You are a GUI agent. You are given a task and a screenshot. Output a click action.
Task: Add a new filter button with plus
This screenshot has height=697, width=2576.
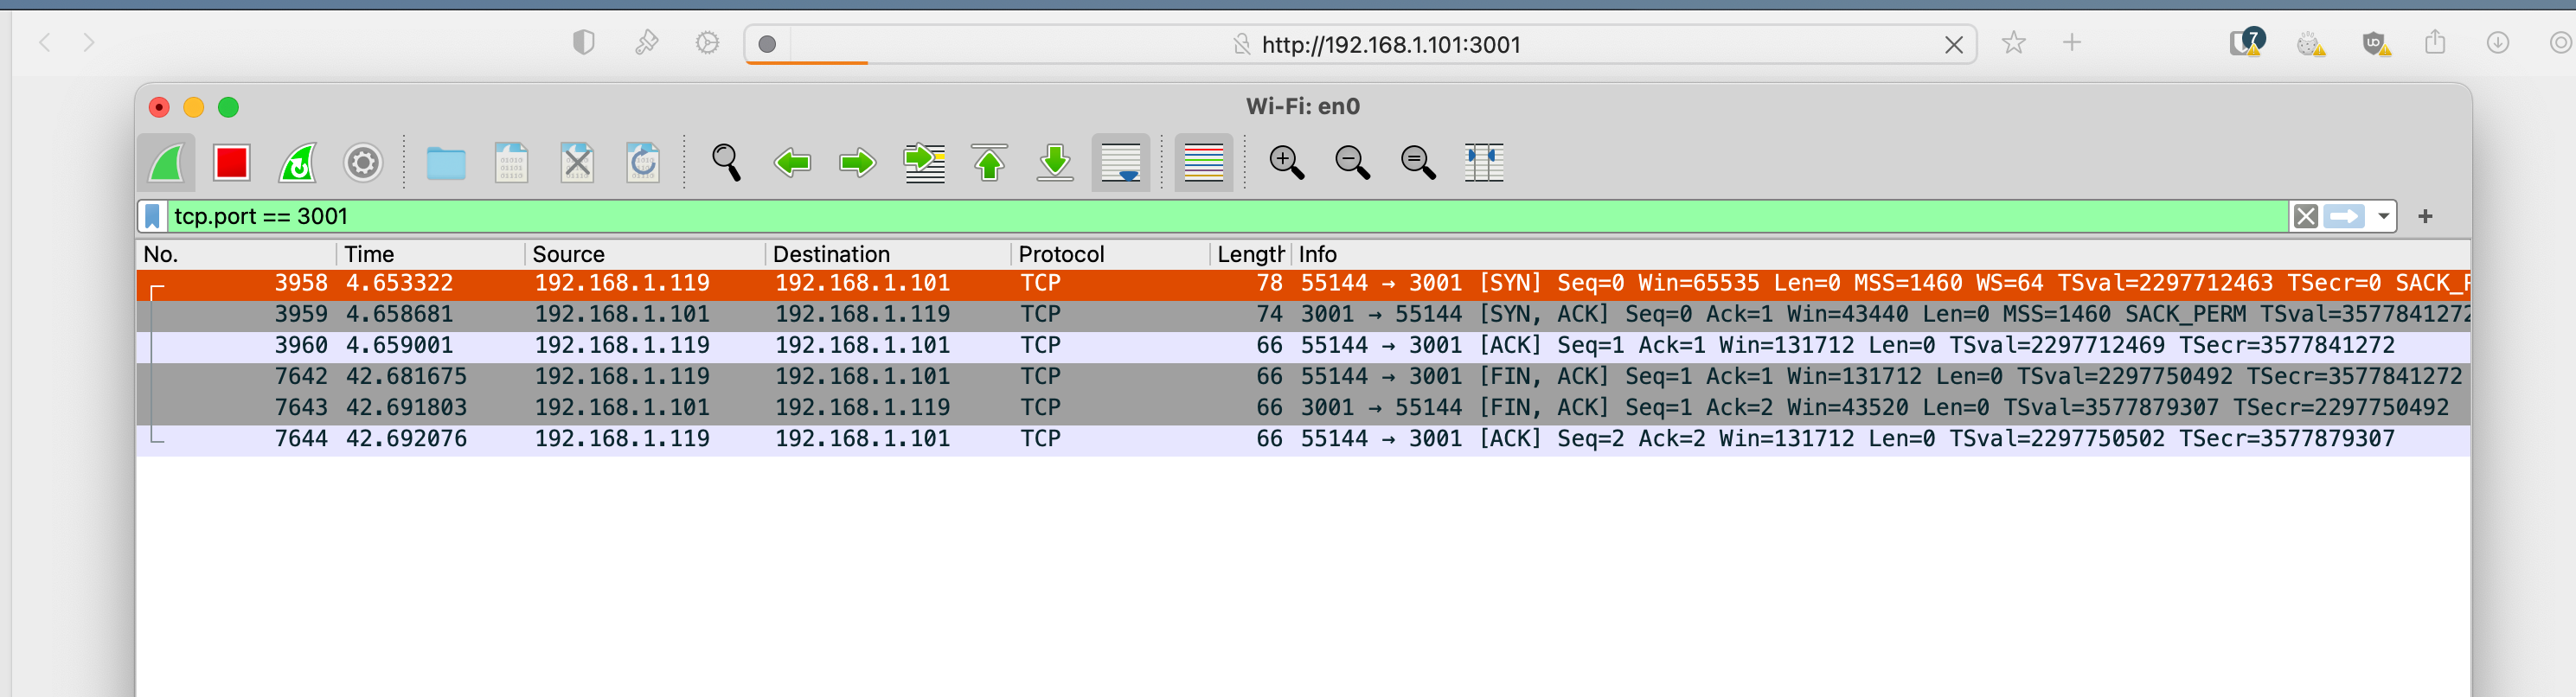coord(2425,216)
